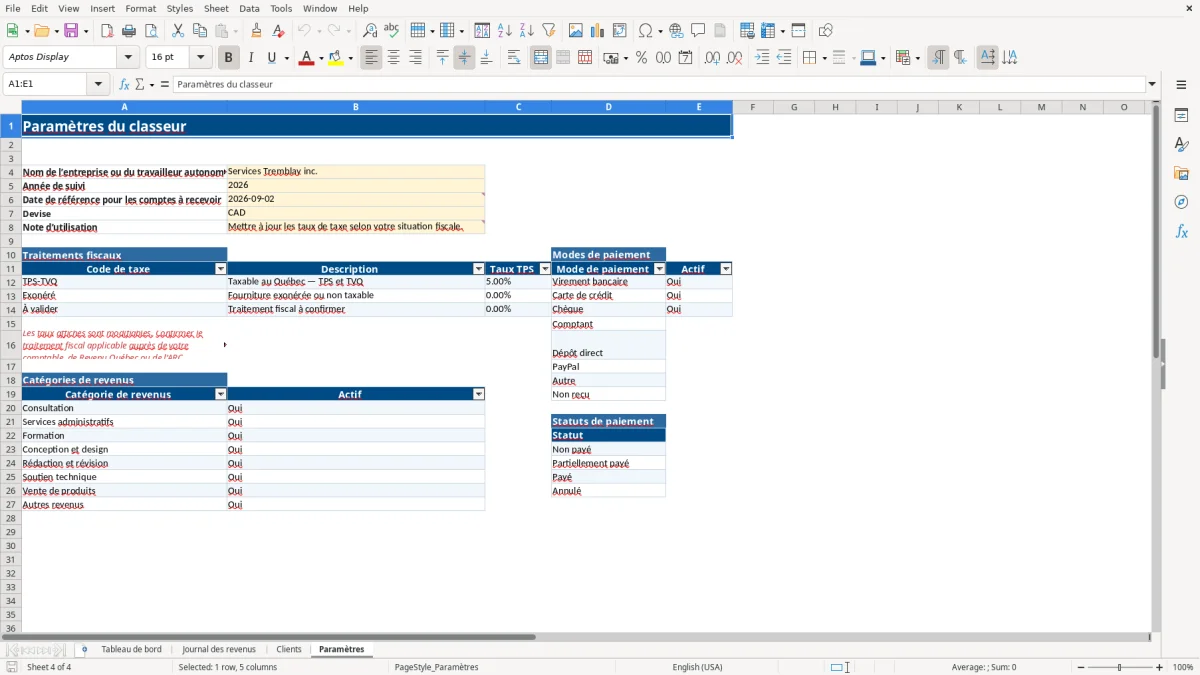Screen dimensions: 1200x675
Task: Switch to the Clients sheet tab
Action: pyautogui.click(x=289, y=650)
